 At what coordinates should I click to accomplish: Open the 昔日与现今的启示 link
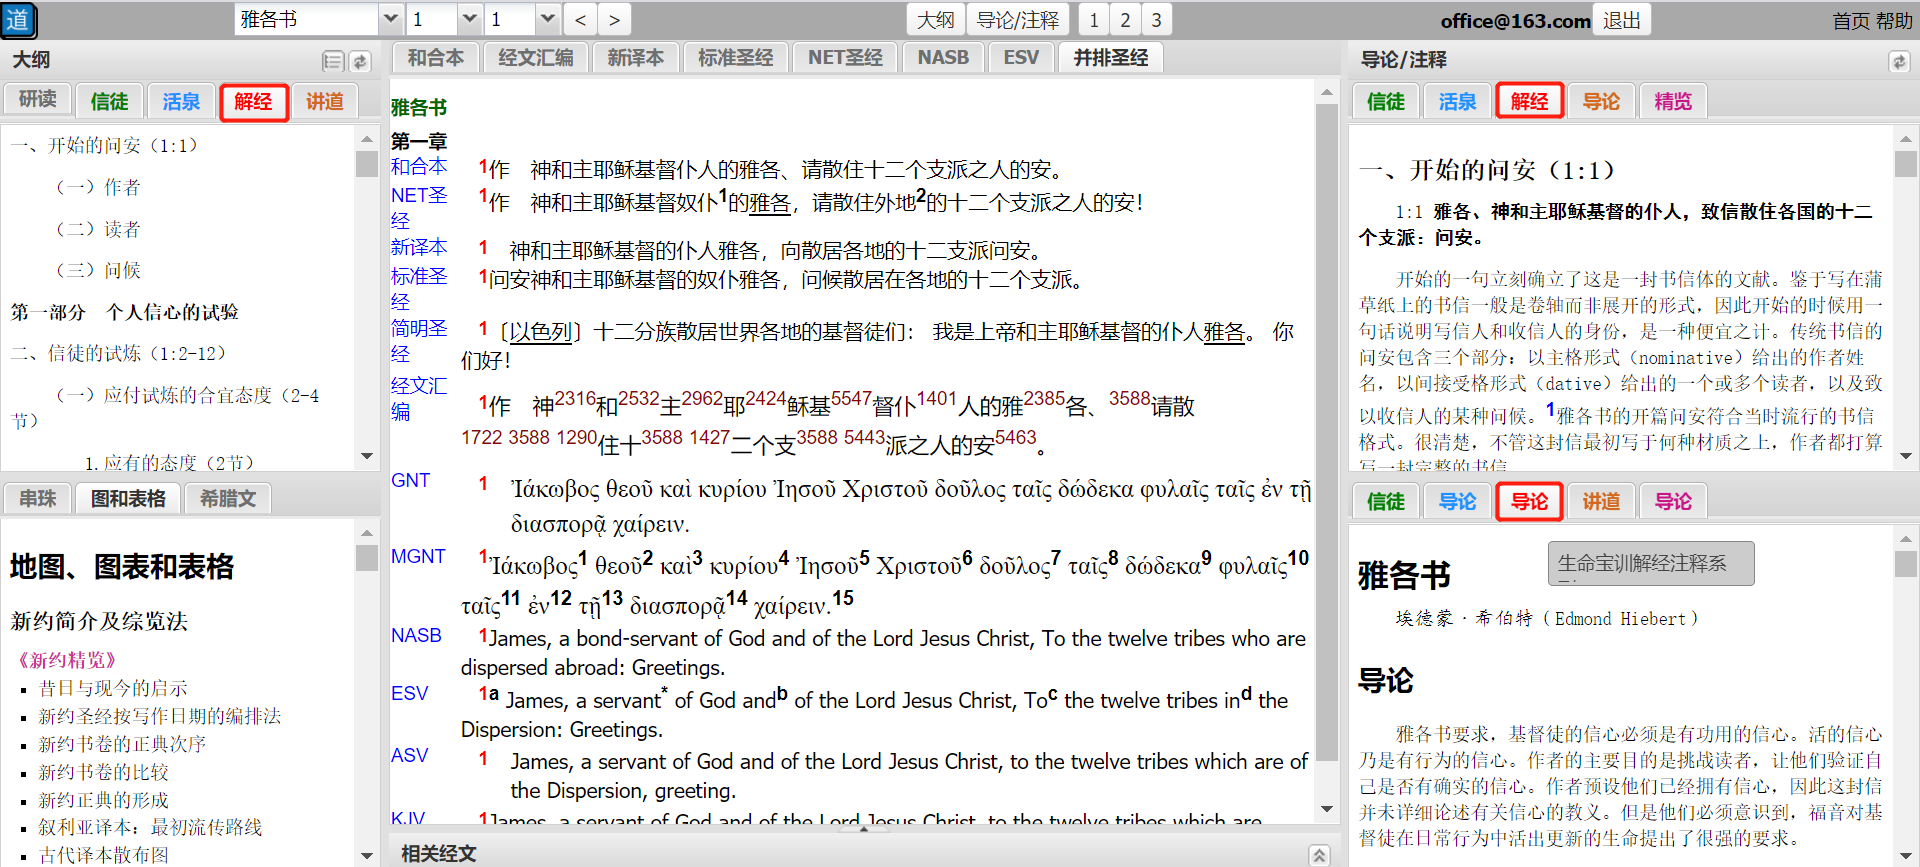tap(112, 688)
